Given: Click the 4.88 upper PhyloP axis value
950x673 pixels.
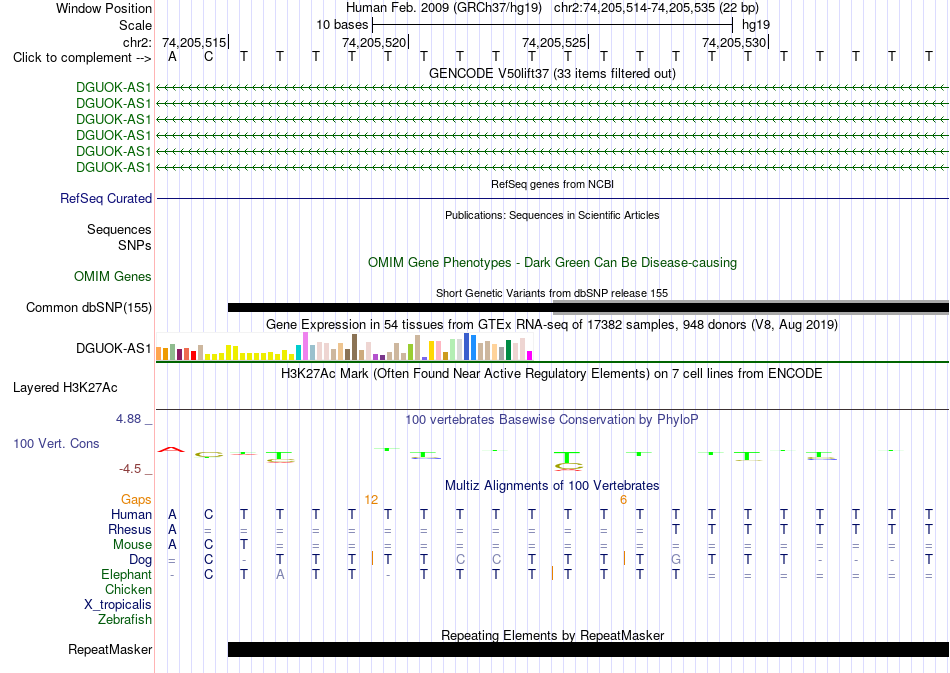Looking at the screenshot, I should [128, 419].
